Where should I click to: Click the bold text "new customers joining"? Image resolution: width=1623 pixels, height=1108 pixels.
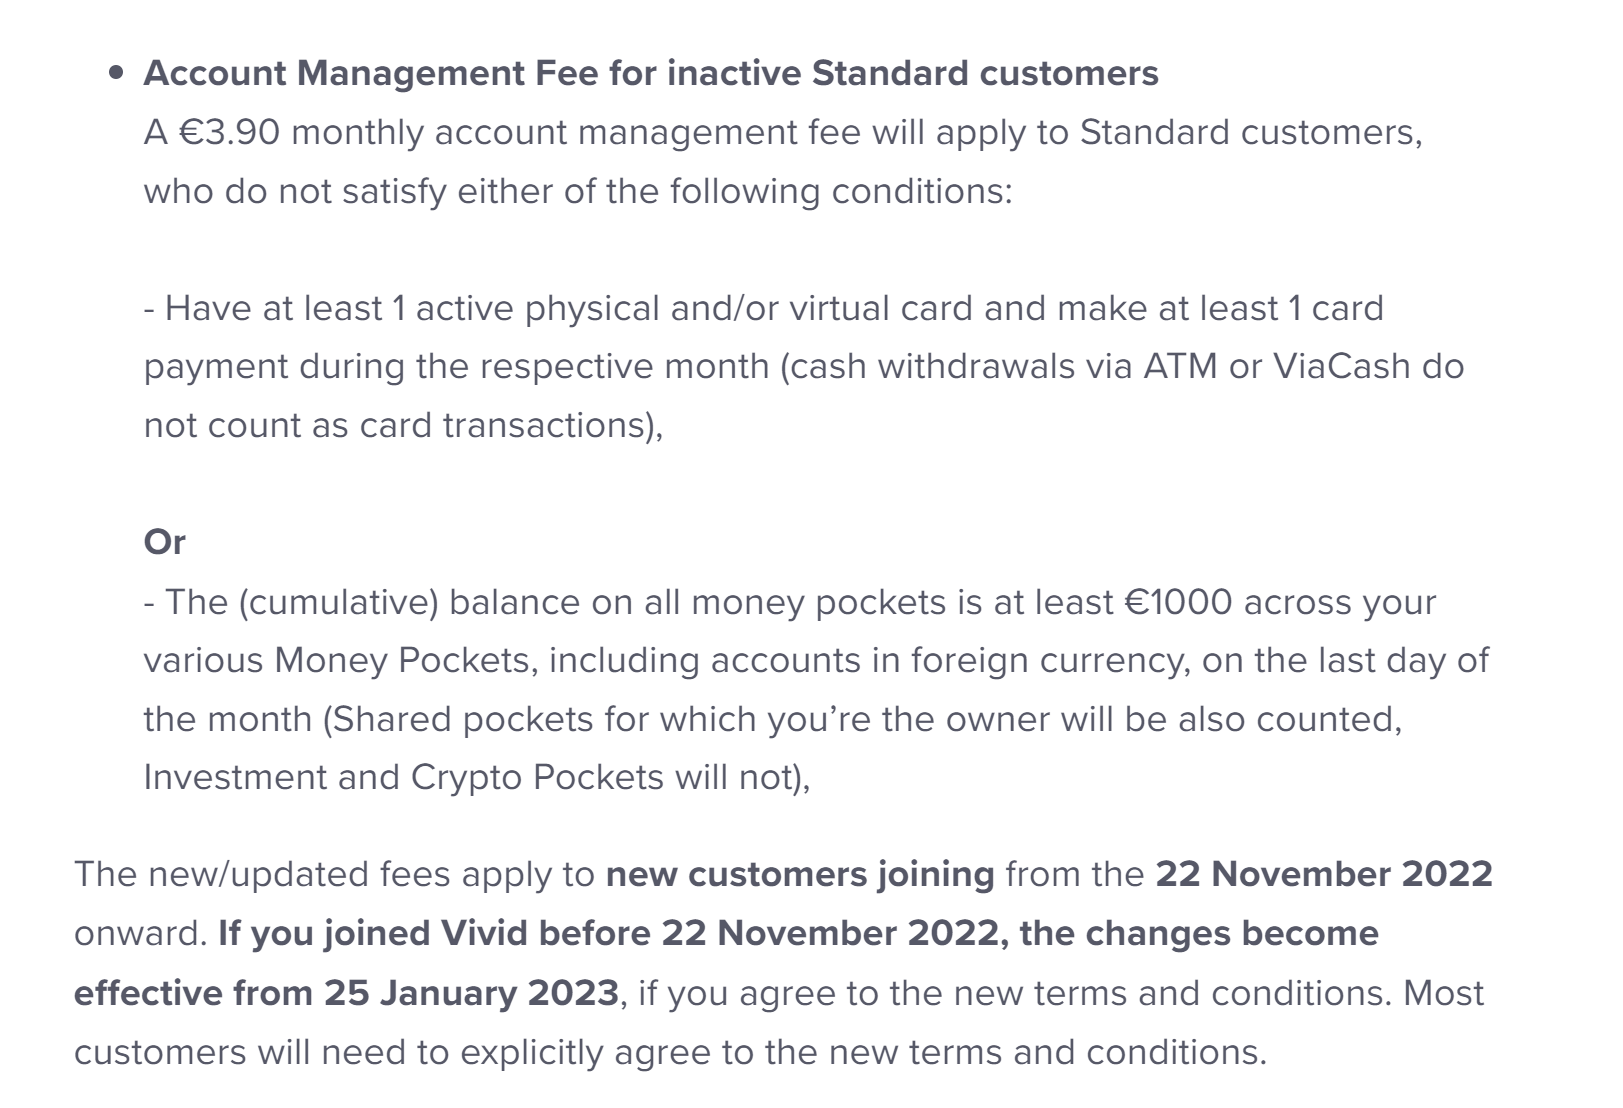[x=800, y=874]
